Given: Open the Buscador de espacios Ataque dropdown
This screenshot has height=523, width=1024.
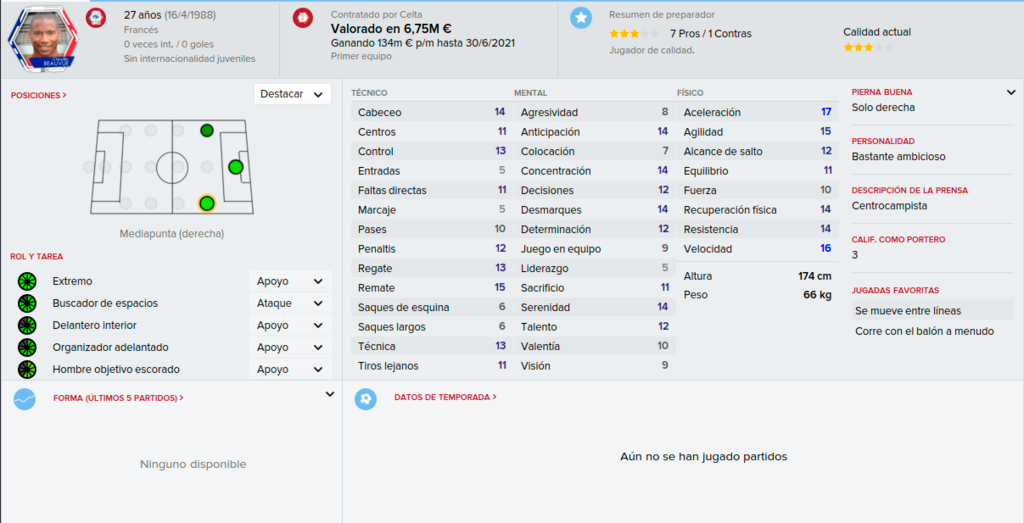Looking at the screenshot, I should pyautogui.click(x=290, y=304).
